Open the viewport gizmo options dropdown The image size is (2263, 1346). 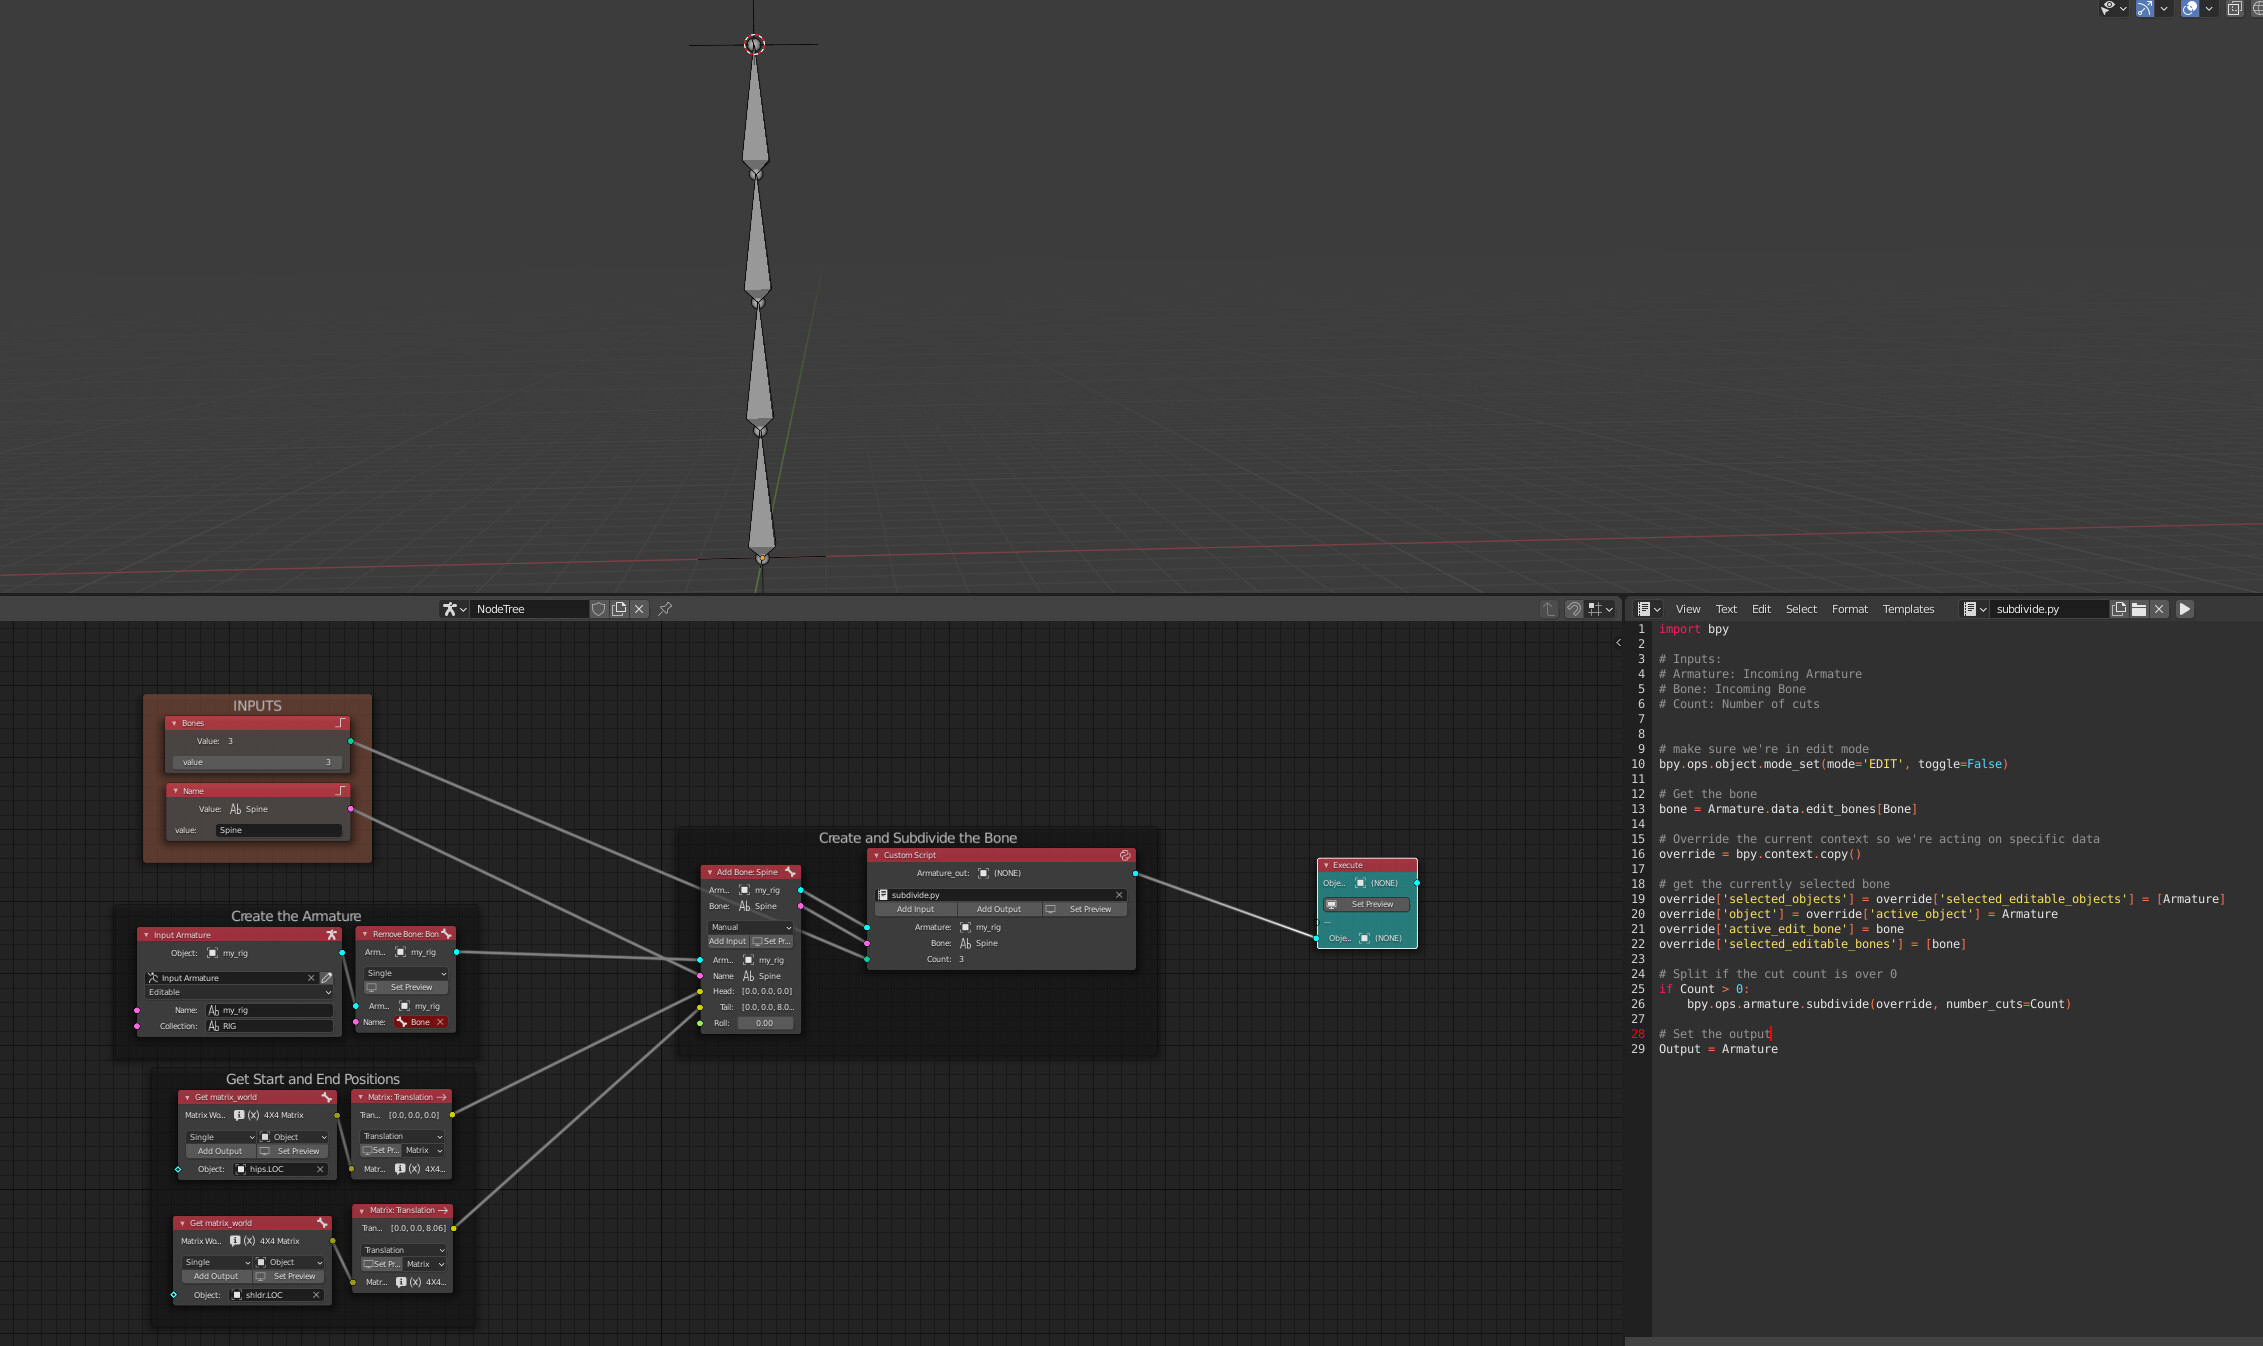2164,8
